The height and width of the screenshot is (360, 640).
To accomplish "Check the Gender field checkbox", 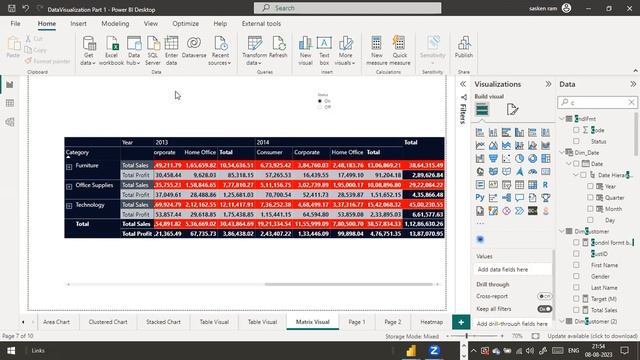I will click(x=576, y=276).
